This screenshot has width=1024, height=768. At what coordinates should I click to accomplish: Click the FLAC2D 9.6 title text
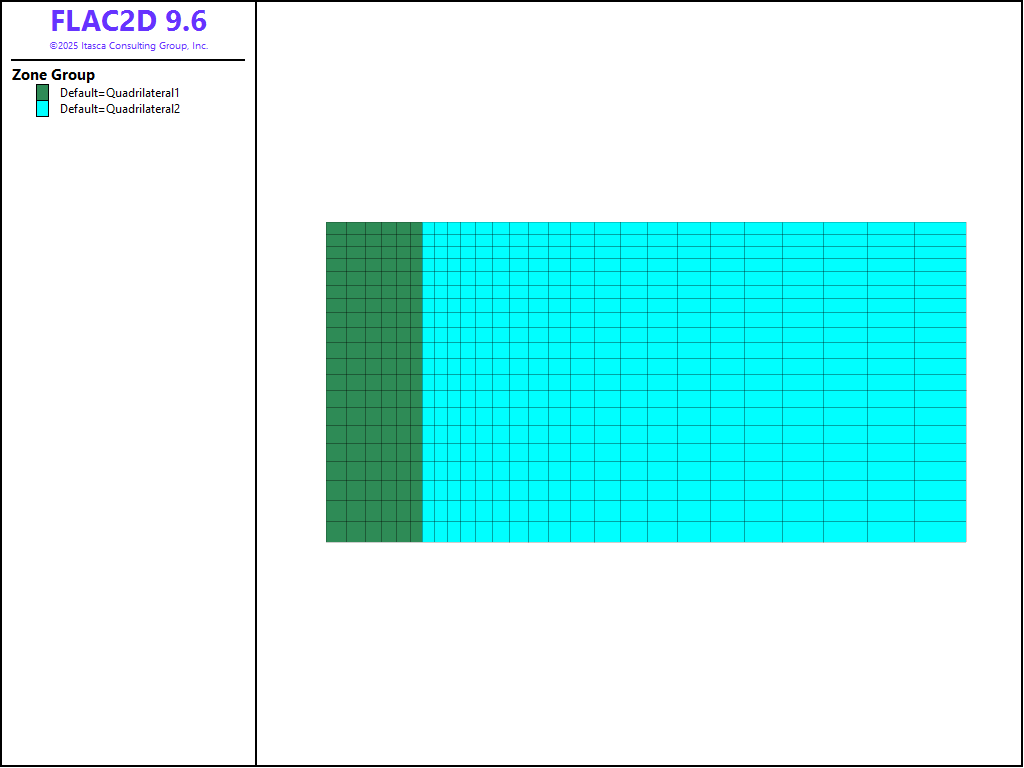128,21
